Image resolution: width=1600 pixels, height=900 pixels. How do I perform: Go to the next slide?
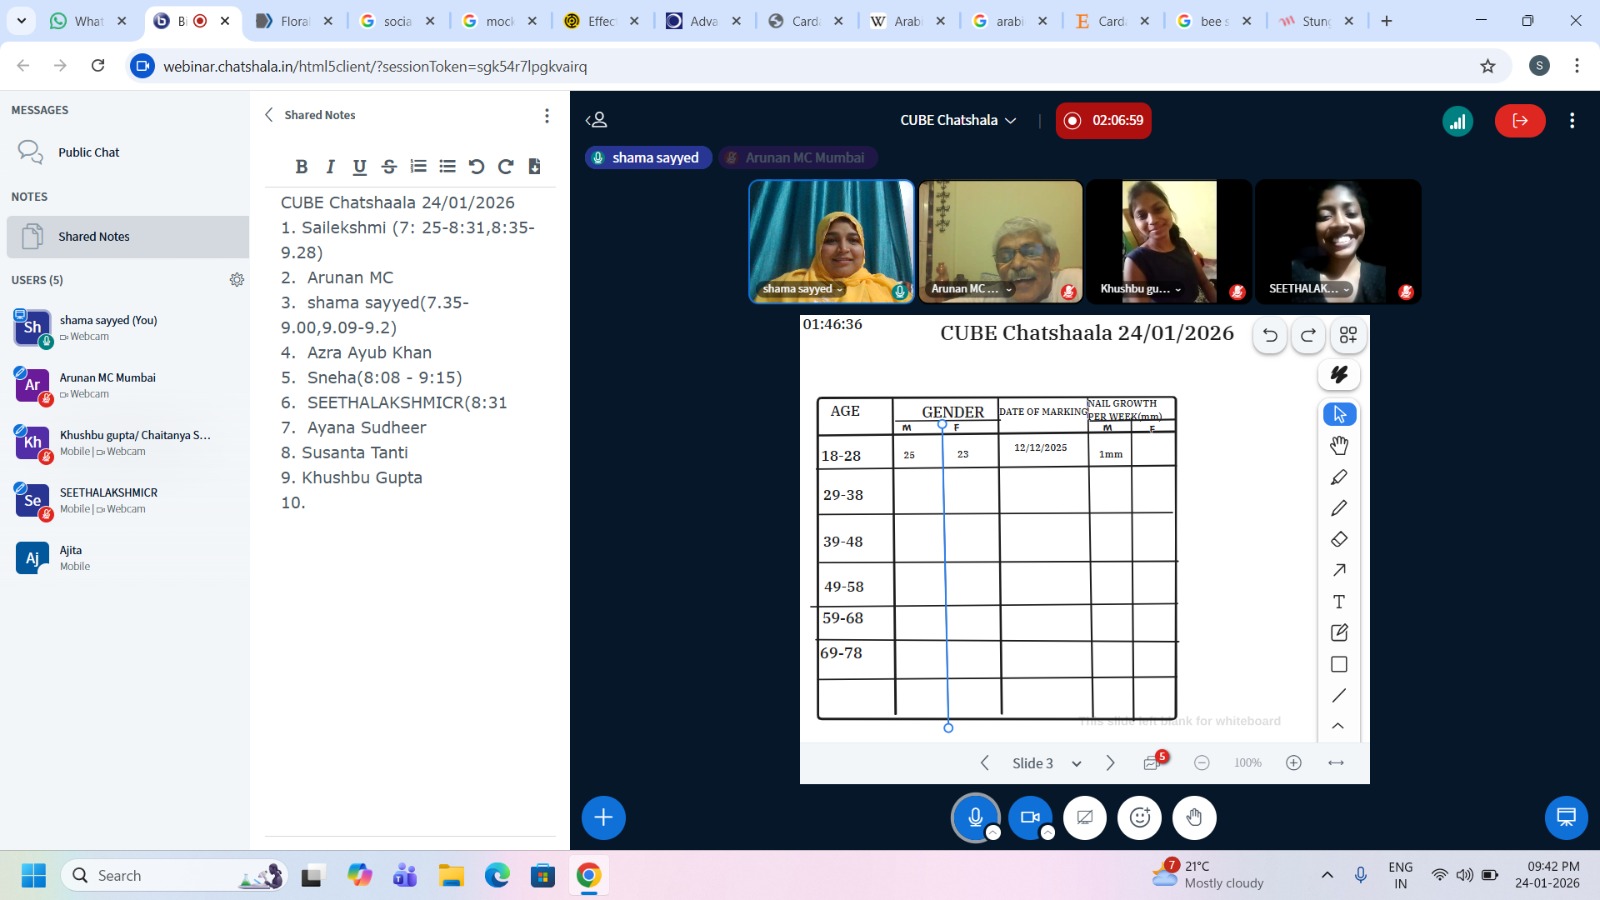[x=1110, y=763]
